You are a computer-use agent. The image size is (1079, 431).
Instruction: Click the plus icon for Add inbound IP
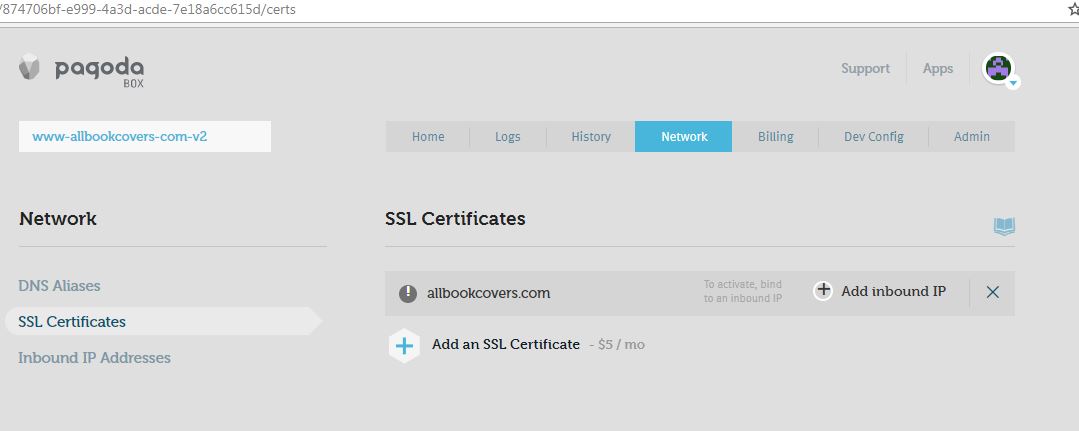point(823,291)
